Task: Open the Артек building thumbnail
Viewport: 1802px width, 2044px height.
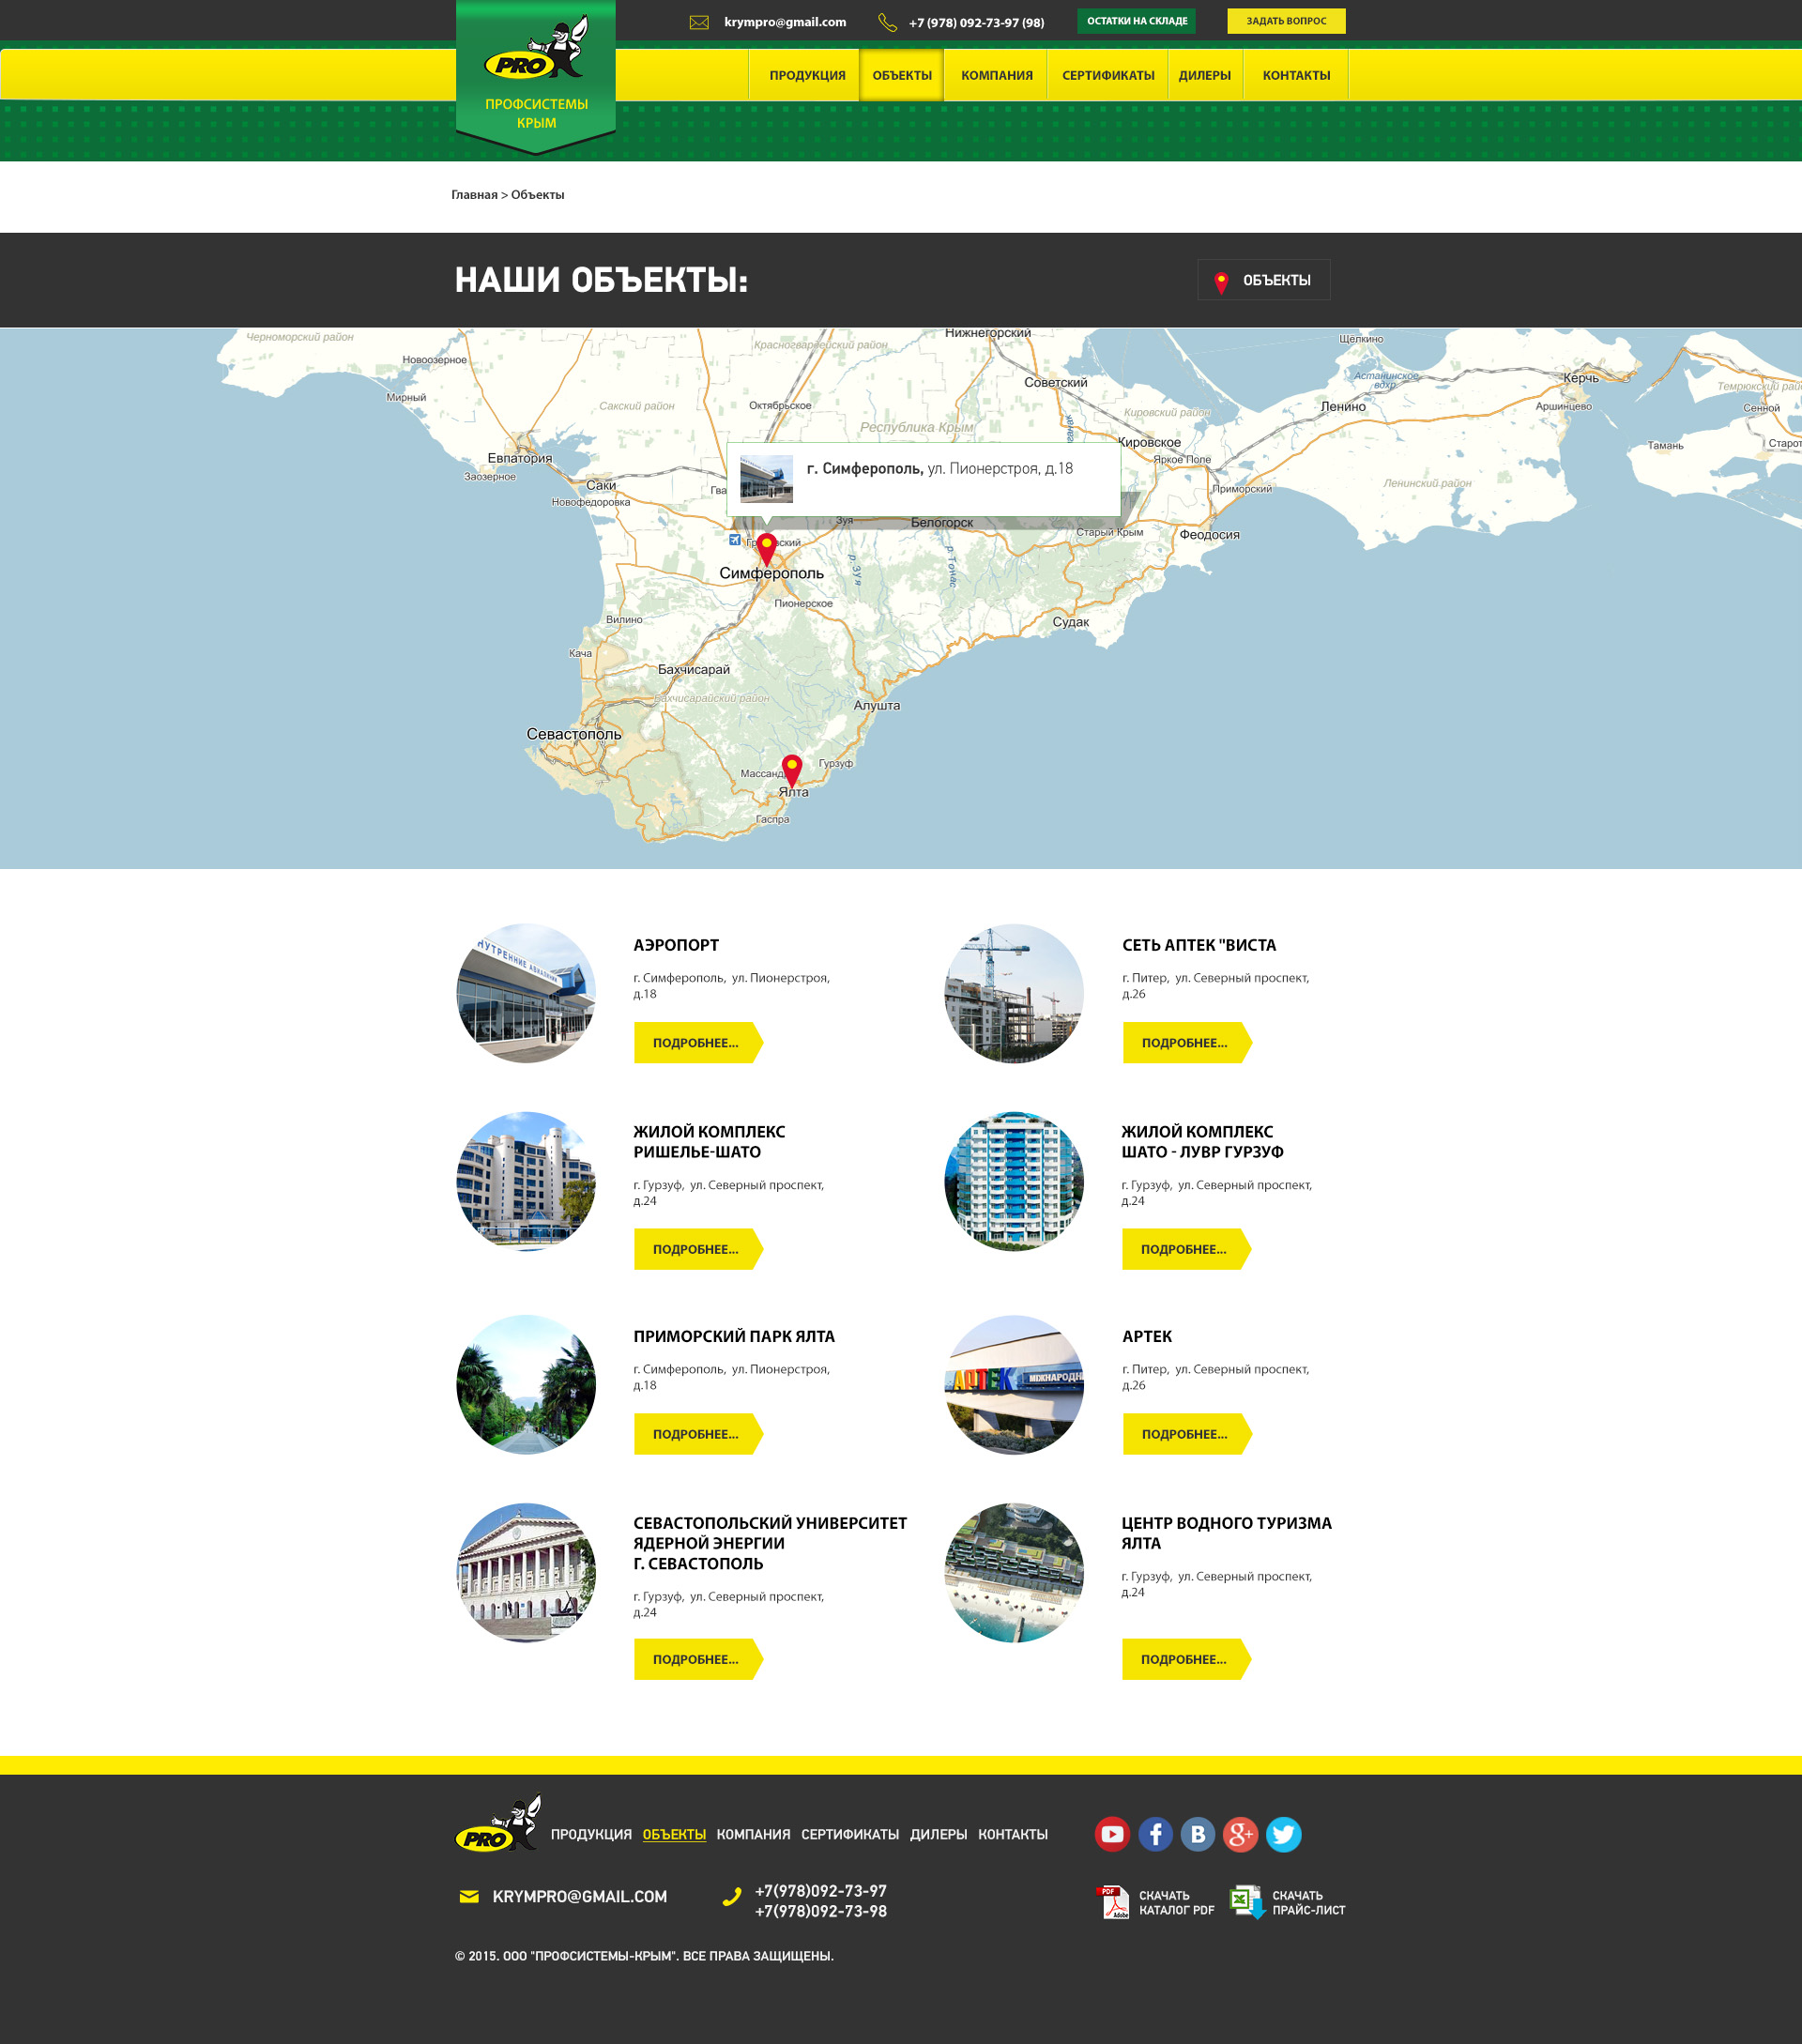Action: (1013, 1384)
